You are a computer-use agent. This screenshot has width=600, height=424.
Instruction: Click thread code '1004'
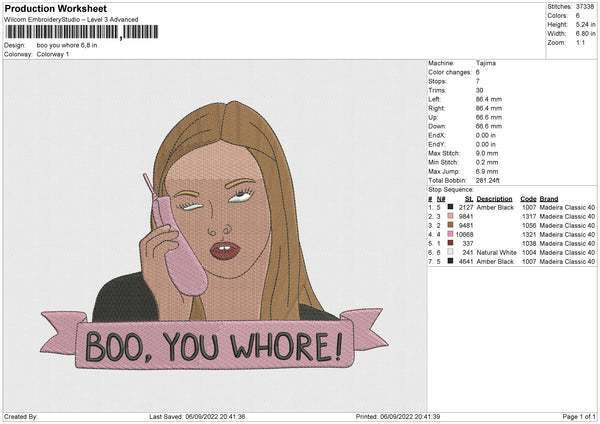coord(529,252)
